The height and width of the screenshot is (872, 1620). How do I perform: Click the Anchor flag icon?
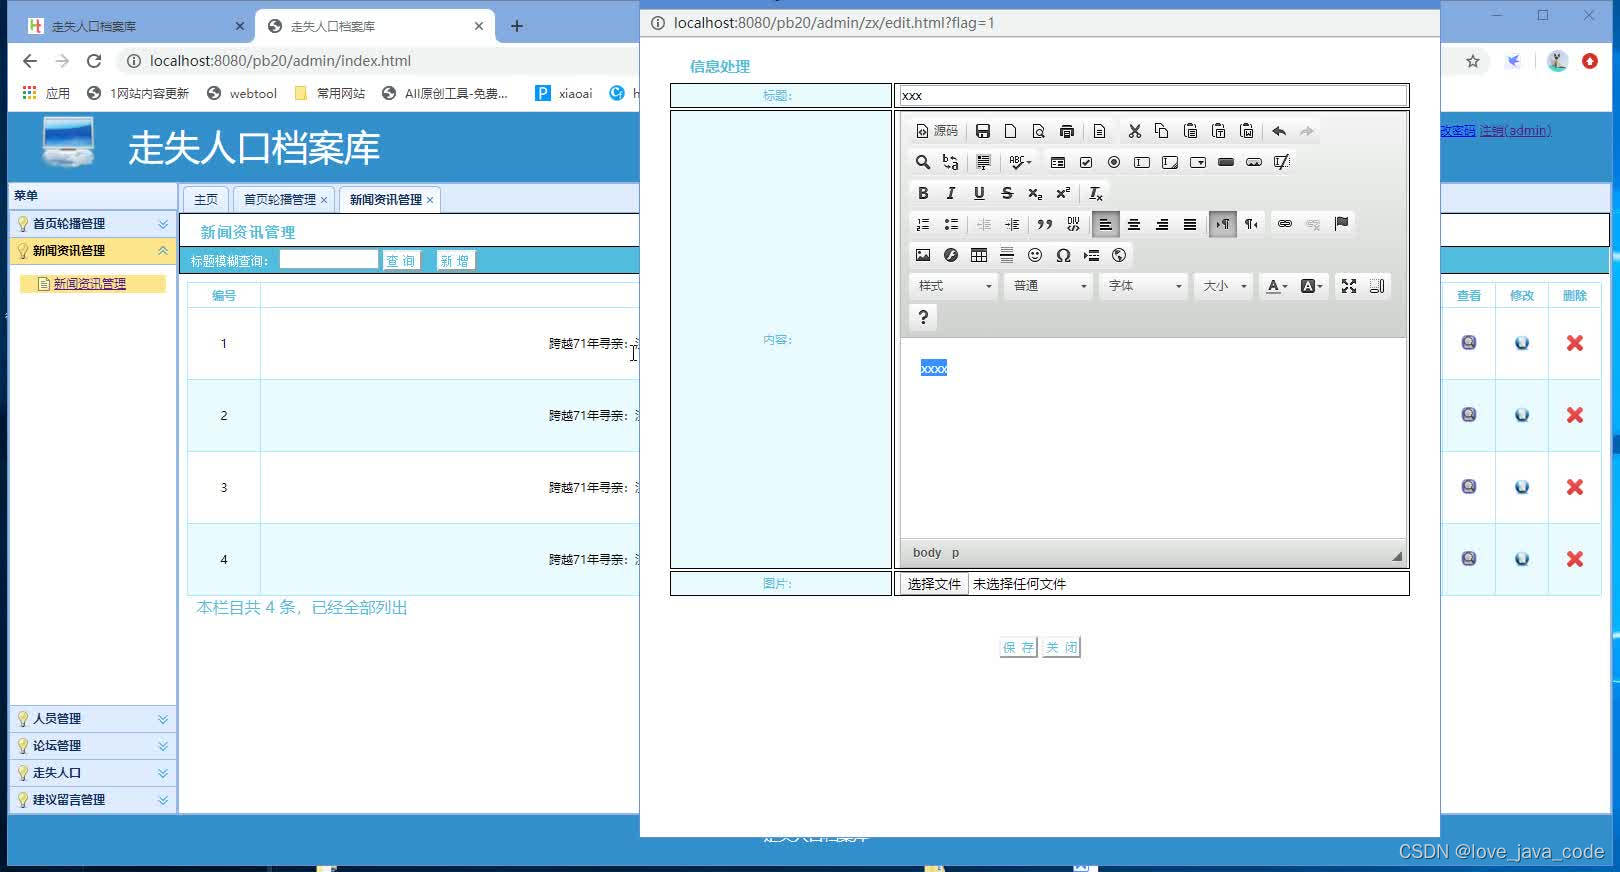click(x=1341, y=224)
